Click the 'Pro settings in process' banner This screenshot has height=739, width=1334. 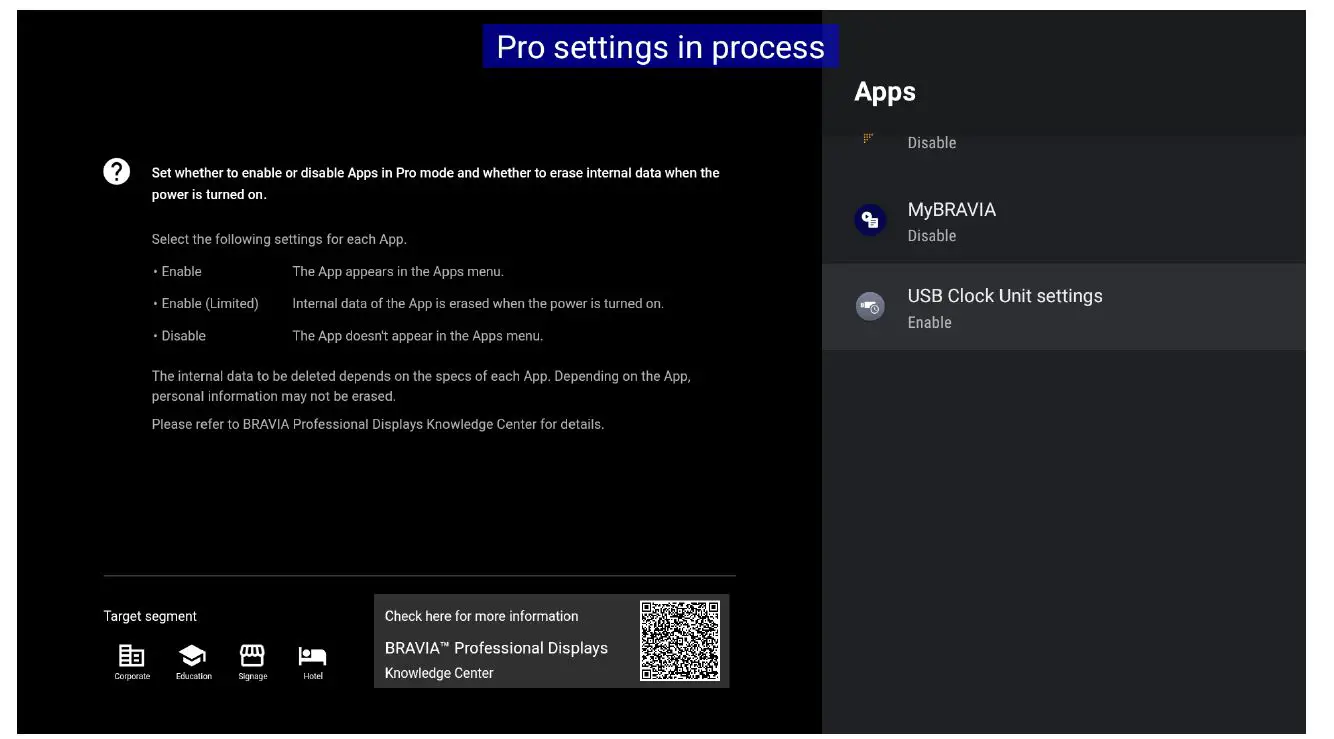pos(660,47)
